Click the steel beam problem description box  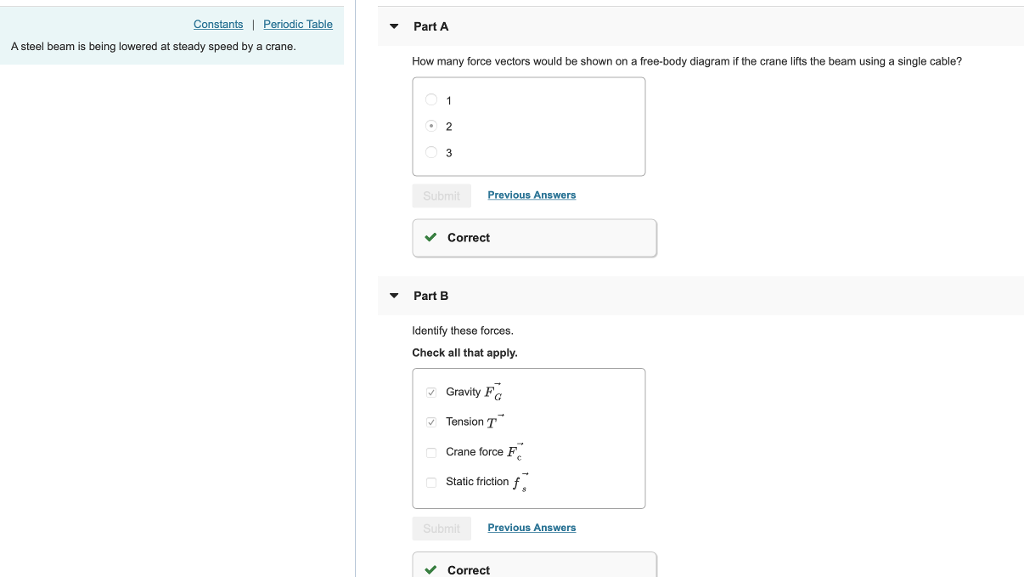(x=172, y=36)
